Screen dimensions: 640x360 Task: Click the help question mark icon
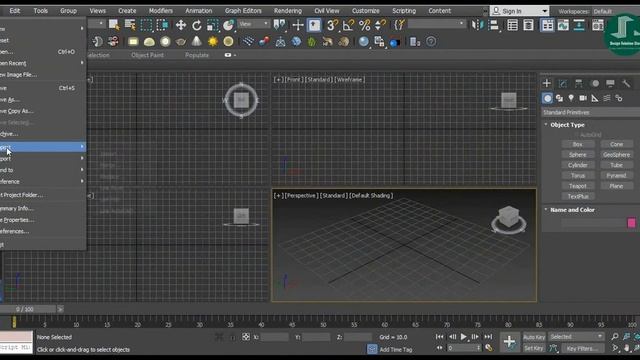[431, 41]
